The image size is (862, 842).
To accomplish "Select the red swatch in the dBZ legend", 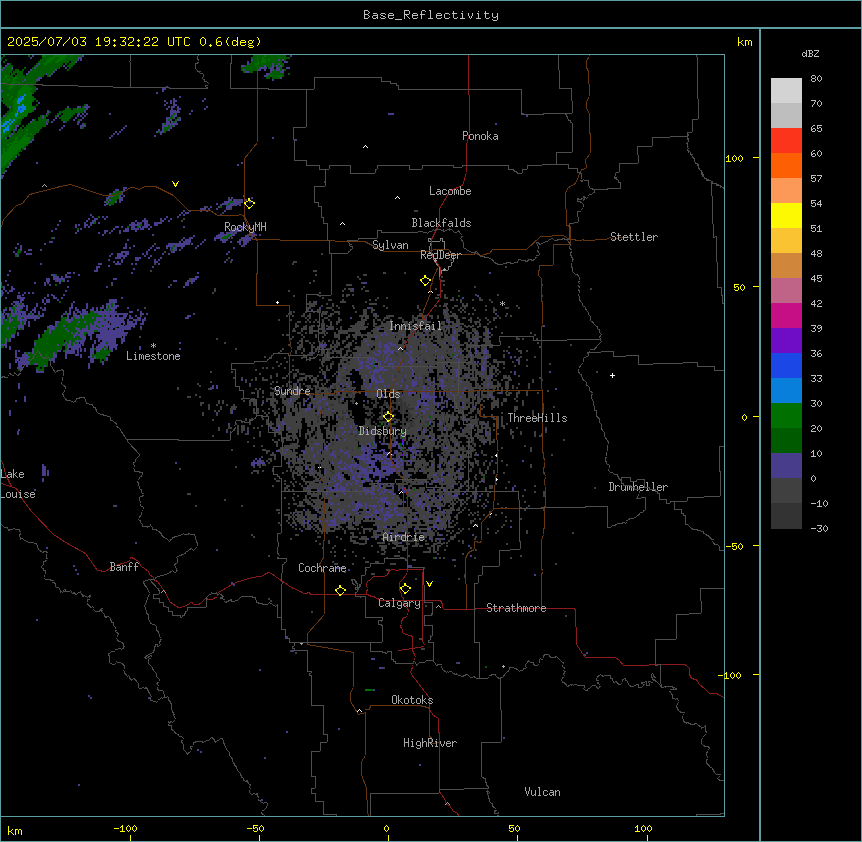I will pos(786,141).
